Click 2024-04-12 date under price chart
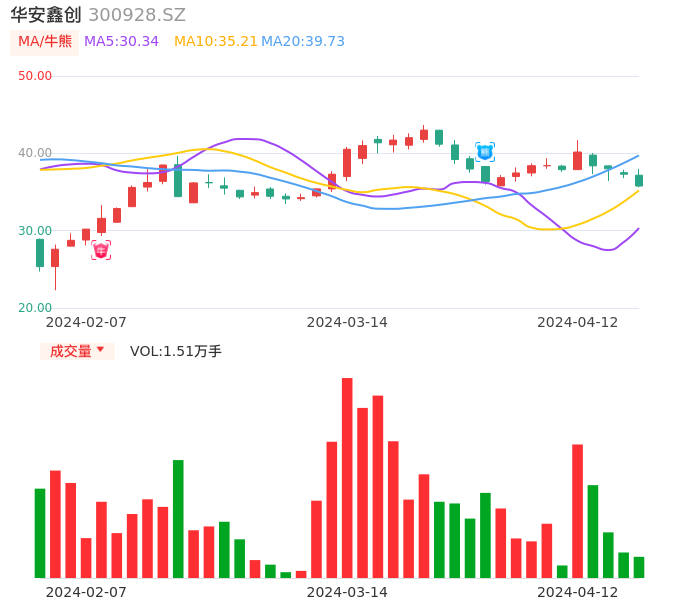 click(x=578, y=322)
